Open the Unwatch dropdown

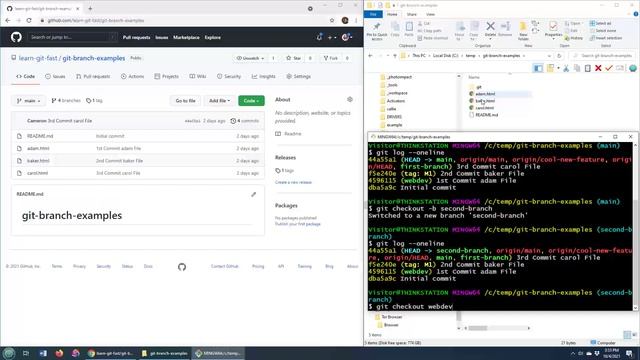(x=250, y=58)
